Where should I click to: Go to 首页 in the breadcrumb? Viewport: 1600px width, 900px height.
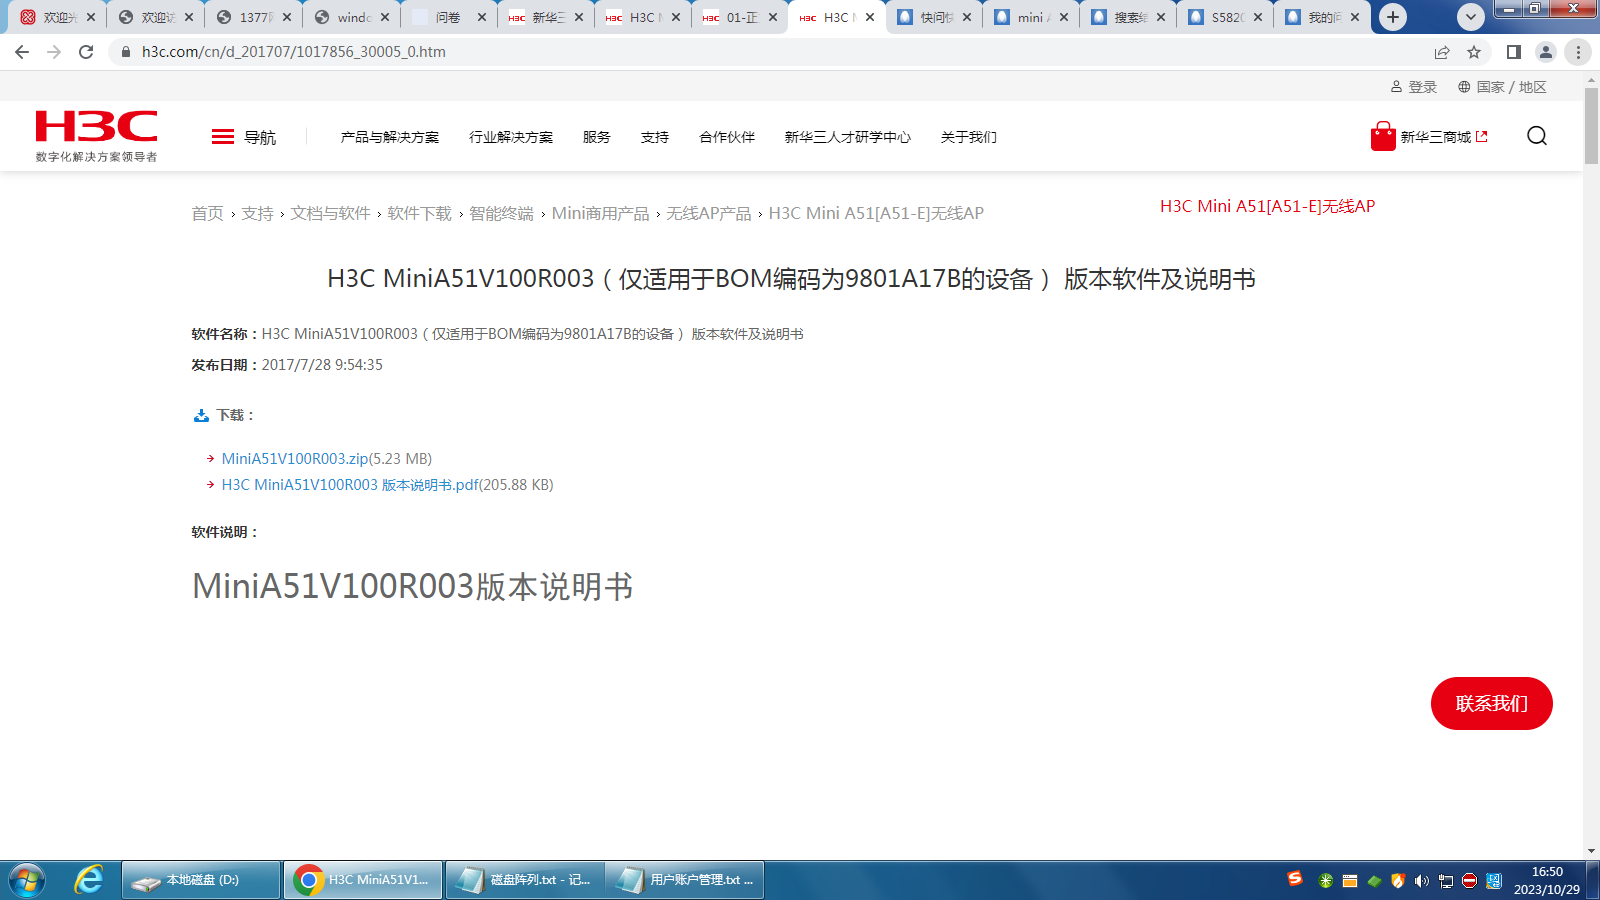tap(208, 213)
